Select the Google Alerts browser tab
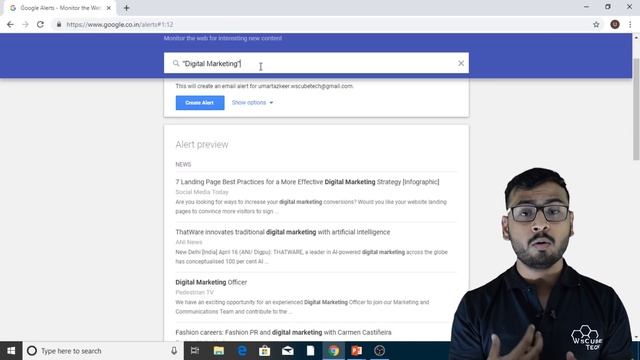This screenshot has height=360, width=640. 60,8
